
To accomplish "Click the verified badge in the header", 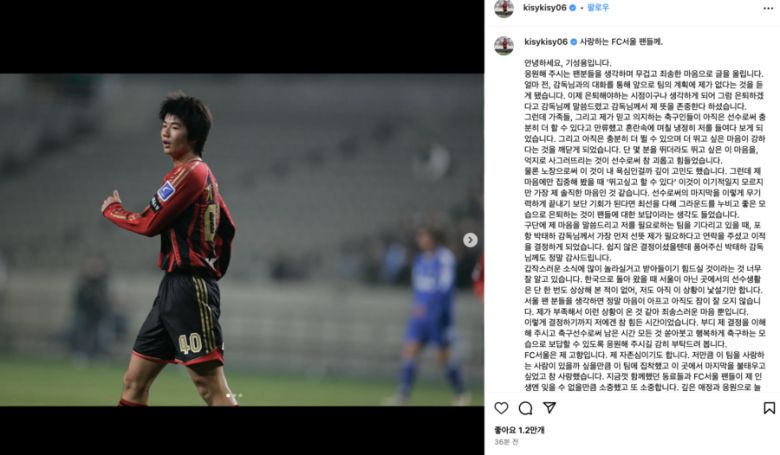I will click(x=573, y=8).
